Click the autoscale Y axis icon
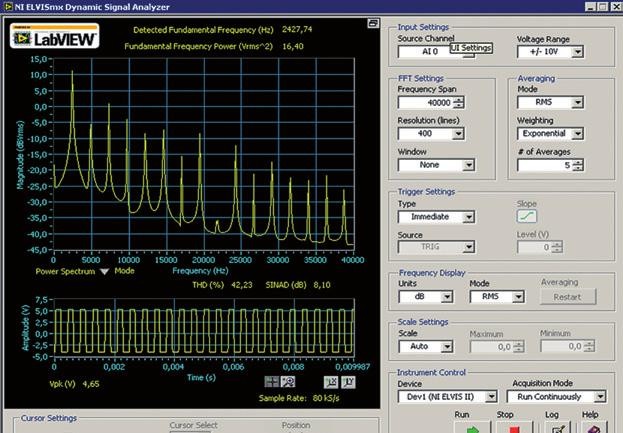 point(348,382)
